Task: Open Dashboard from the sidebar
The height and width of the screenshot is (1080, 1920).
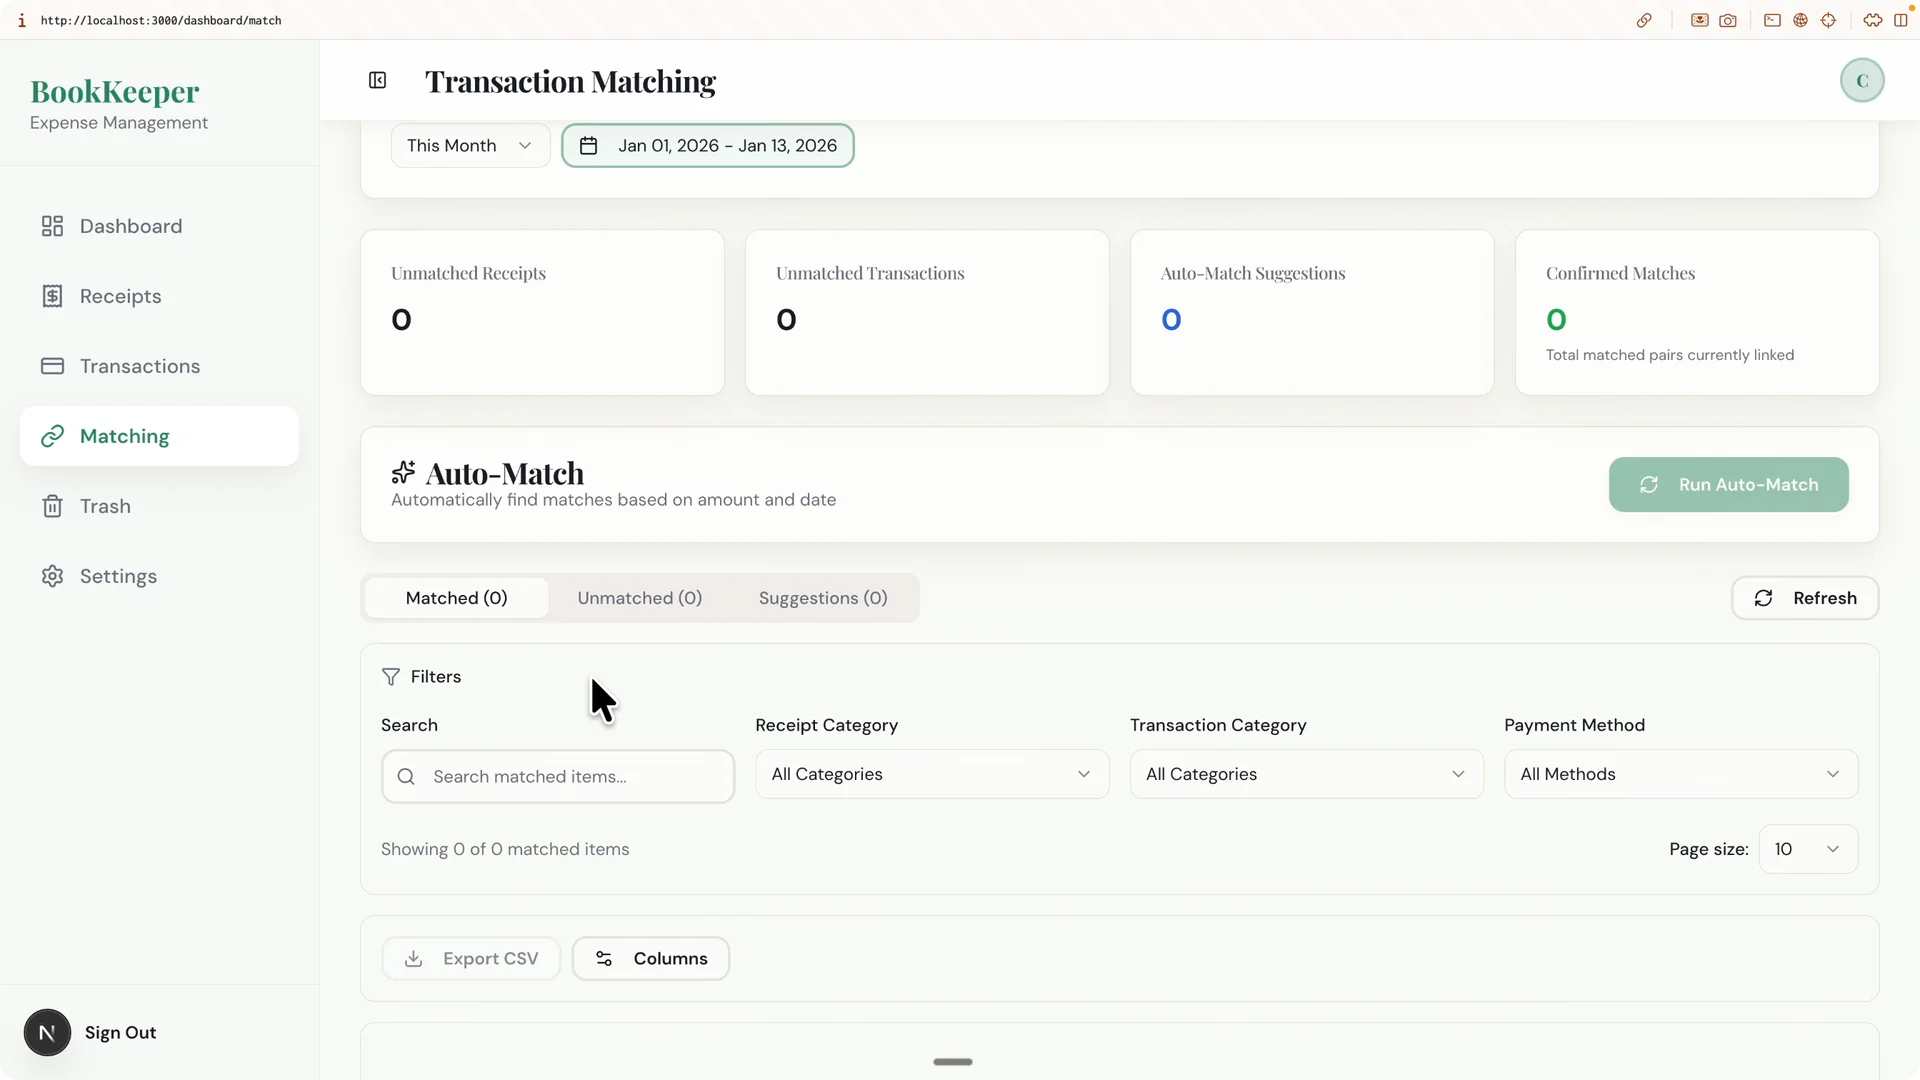Action: (x=159, y=226)
